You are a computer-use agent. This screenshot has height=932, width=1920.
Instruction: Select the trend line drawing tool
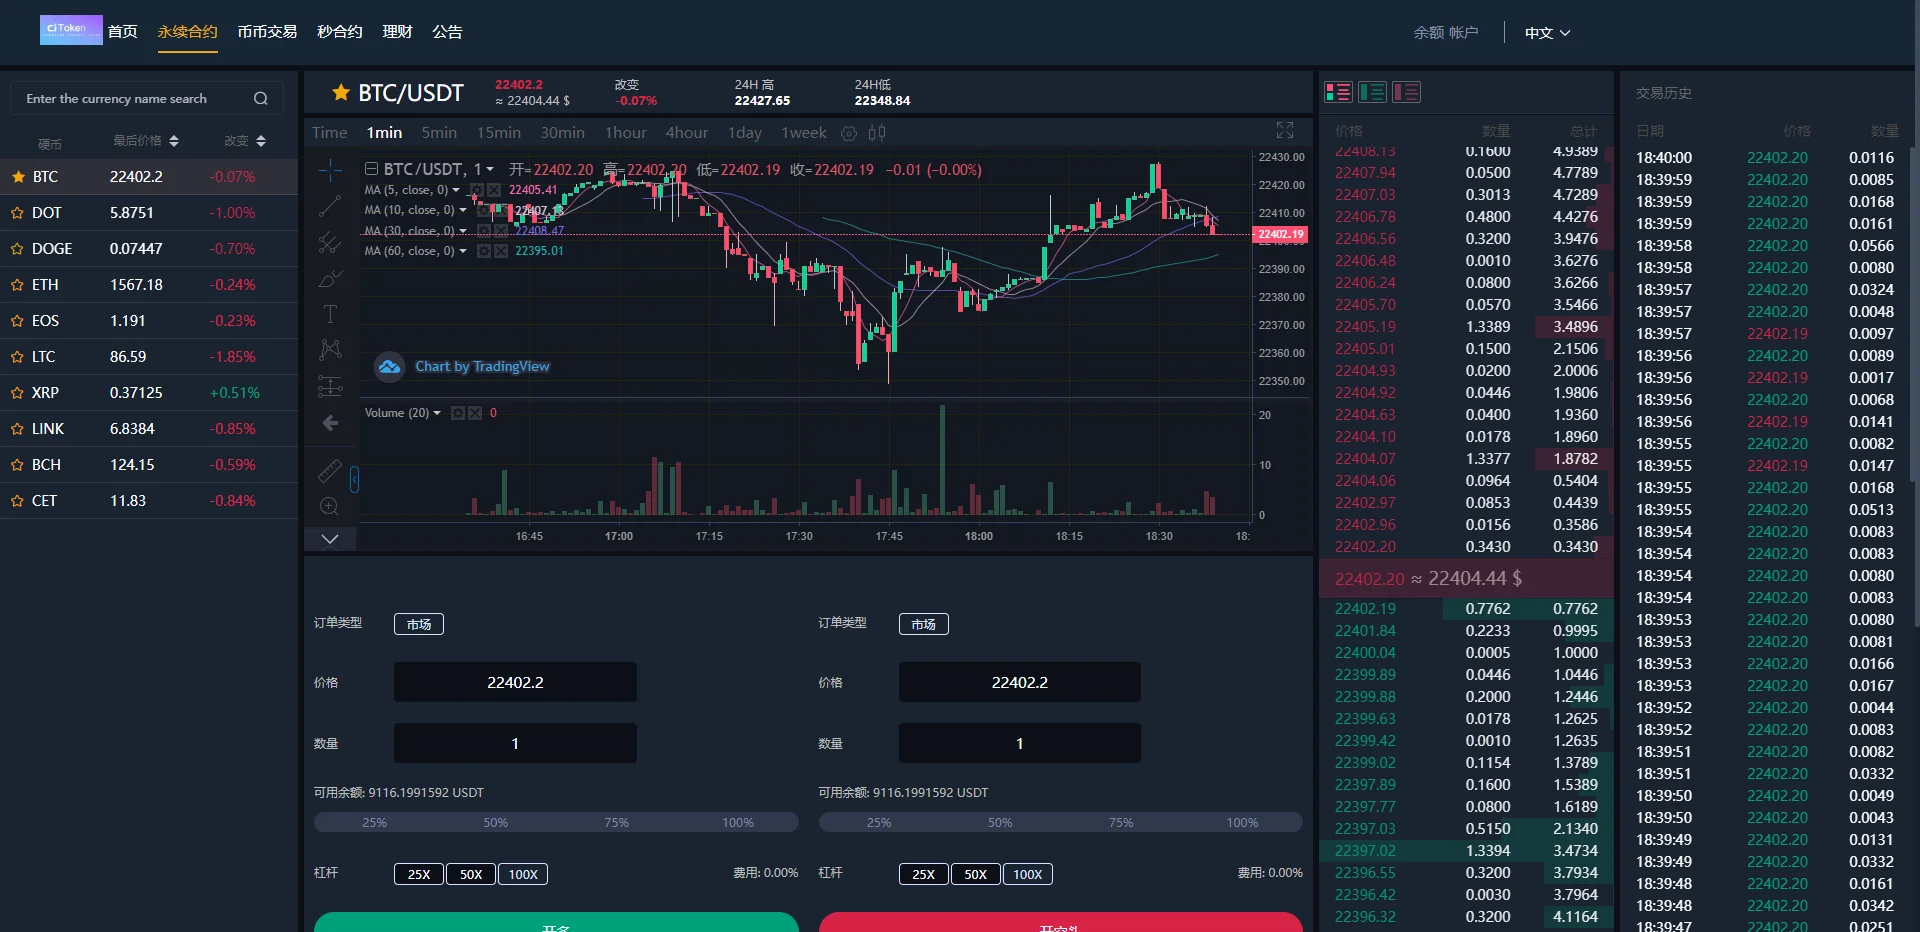point(330,207)
